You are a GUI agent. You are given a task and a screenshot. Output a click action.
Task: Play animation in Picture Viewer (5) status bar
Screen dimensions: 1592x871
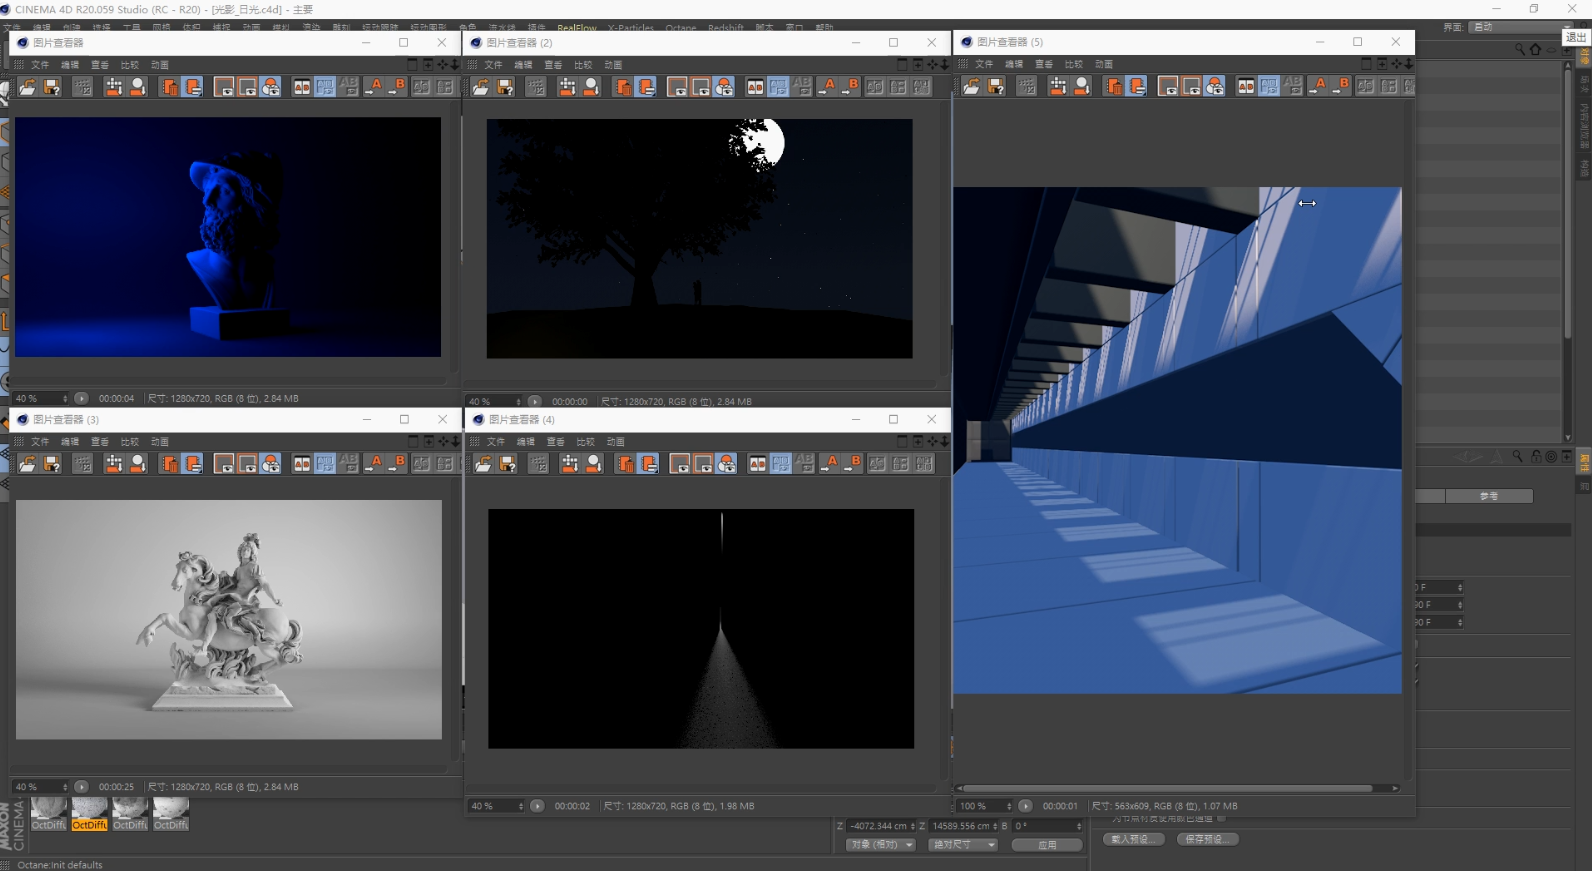click(1025, 806)
